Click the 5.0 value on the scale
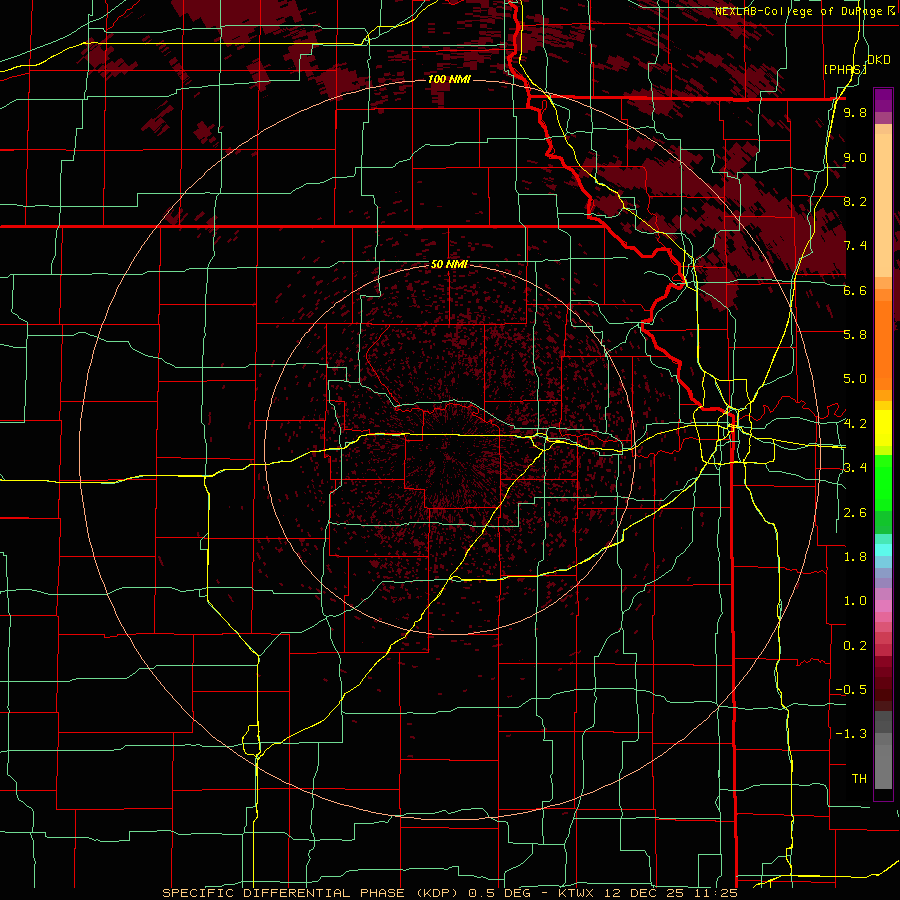The width and height of the screenshot is (900, 900). click(855, 379)
